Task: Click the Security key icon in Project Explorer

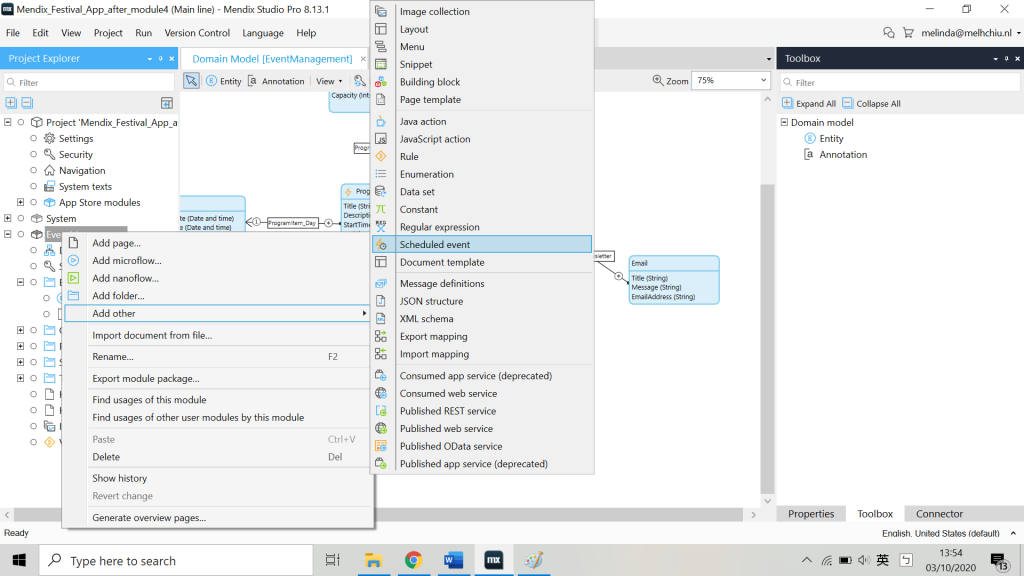Action: coord(49,155)
